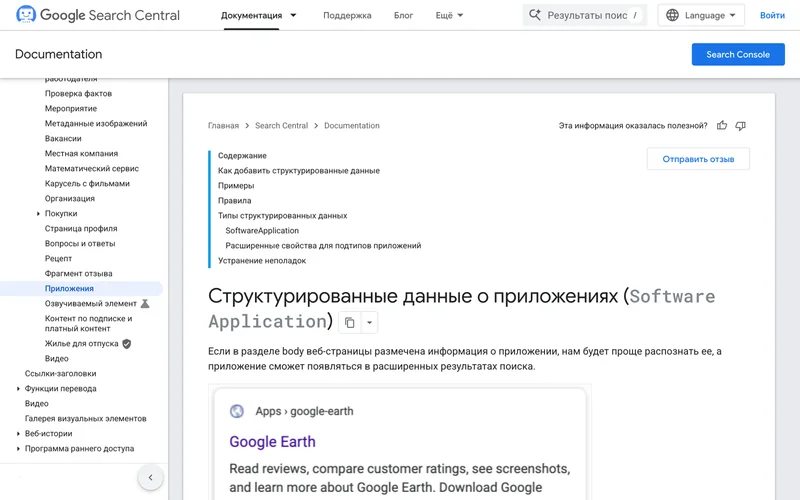Open the Документация tab
This screenshot has height=500, width=800.
[x=252, y=15]
